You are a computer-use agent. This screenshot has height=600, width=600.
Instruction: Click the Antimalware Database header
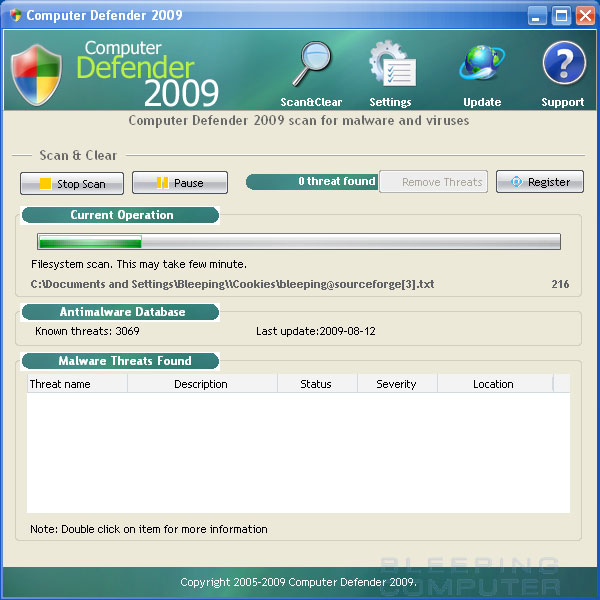[x=121, y=312]
